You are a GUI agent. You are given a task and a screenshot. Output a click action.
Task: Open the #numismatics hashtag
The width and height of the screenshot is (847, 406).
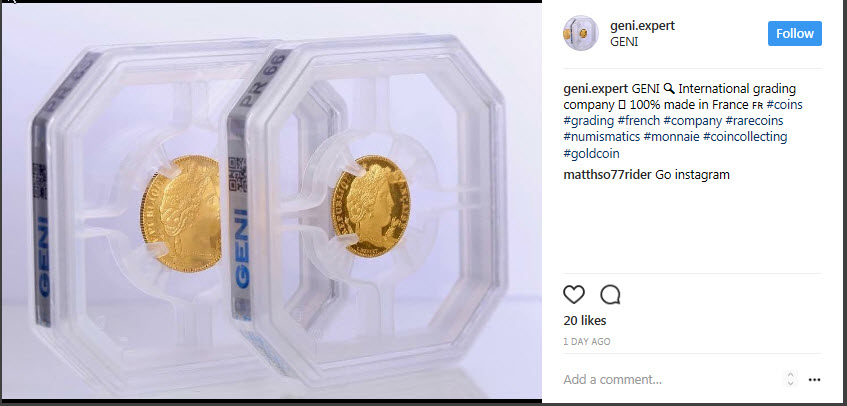pos(602,137)
